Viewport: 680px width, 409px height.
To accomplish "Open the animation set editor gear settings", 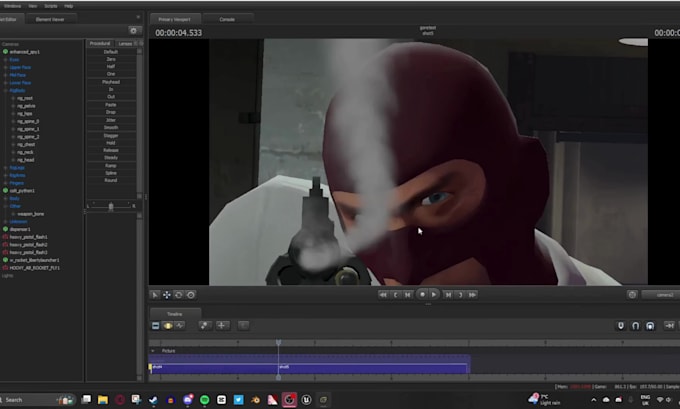I will click(x=134, y=30).
